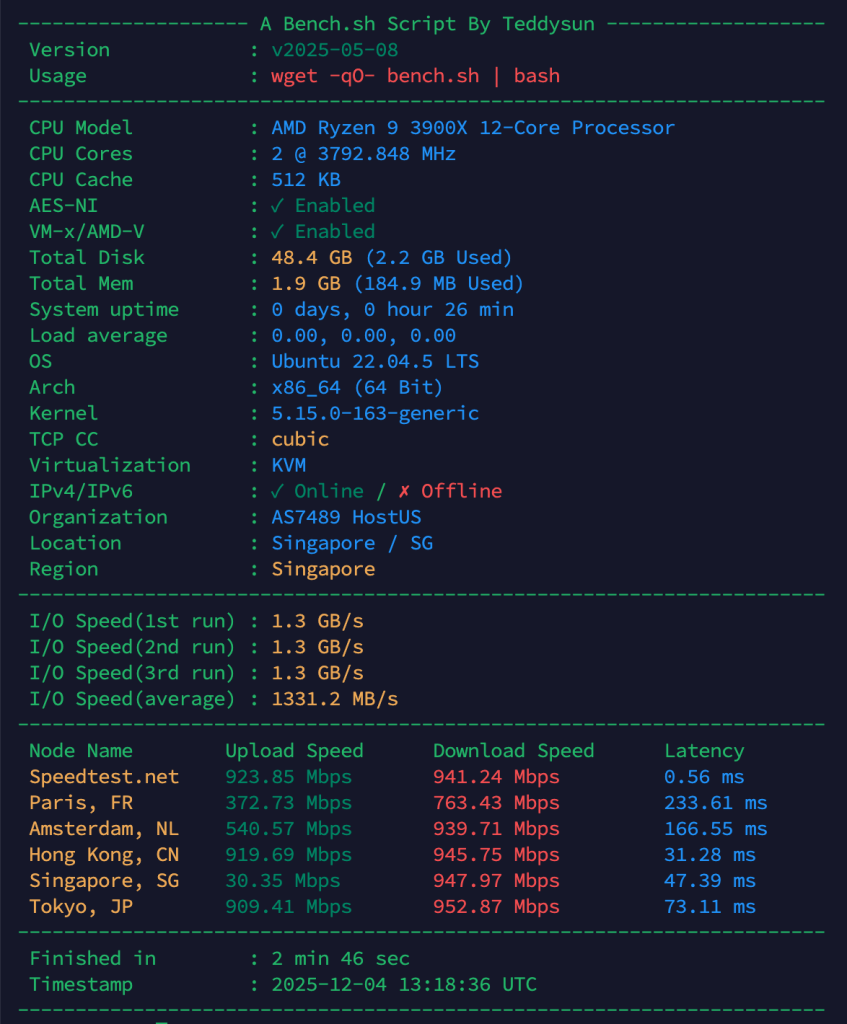Click the Tokyo, JP download speed value

pyautogui.click(x=496, y=908)
